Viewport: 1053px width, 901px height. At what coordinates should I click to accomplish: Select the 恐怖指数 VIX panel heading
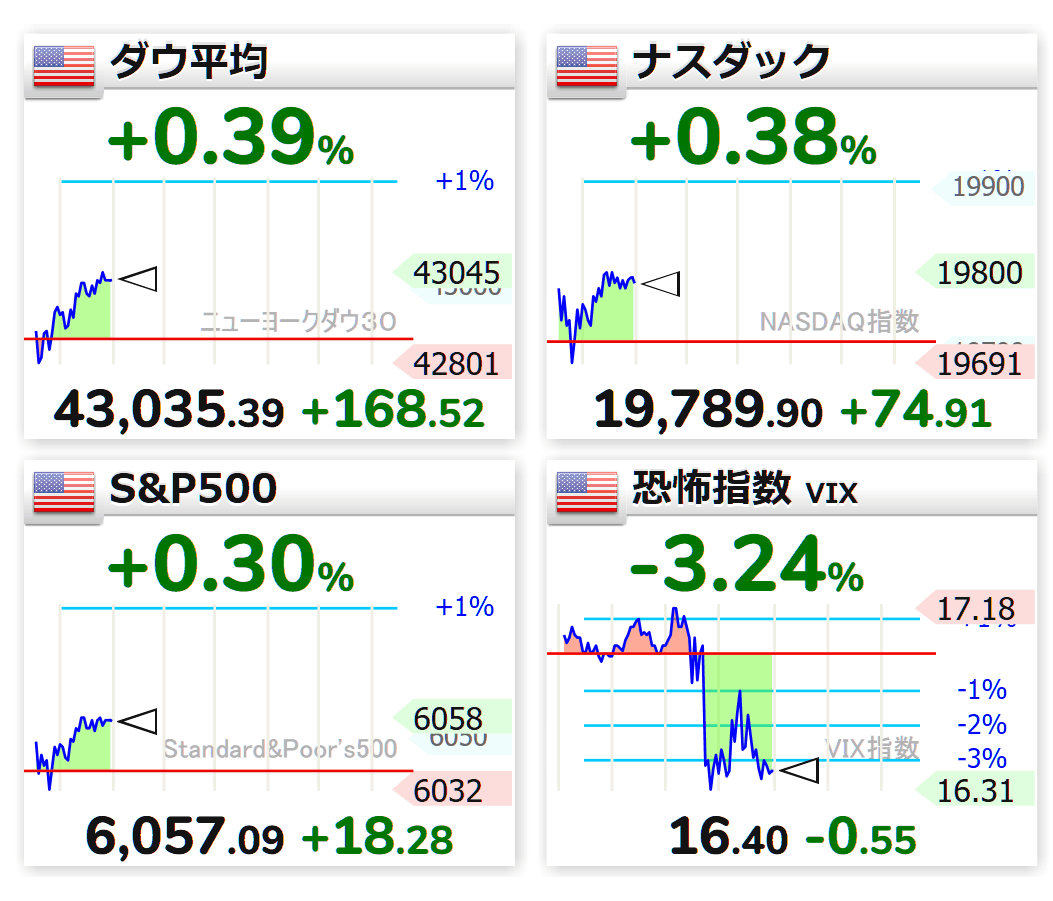(x=745, y=488)
